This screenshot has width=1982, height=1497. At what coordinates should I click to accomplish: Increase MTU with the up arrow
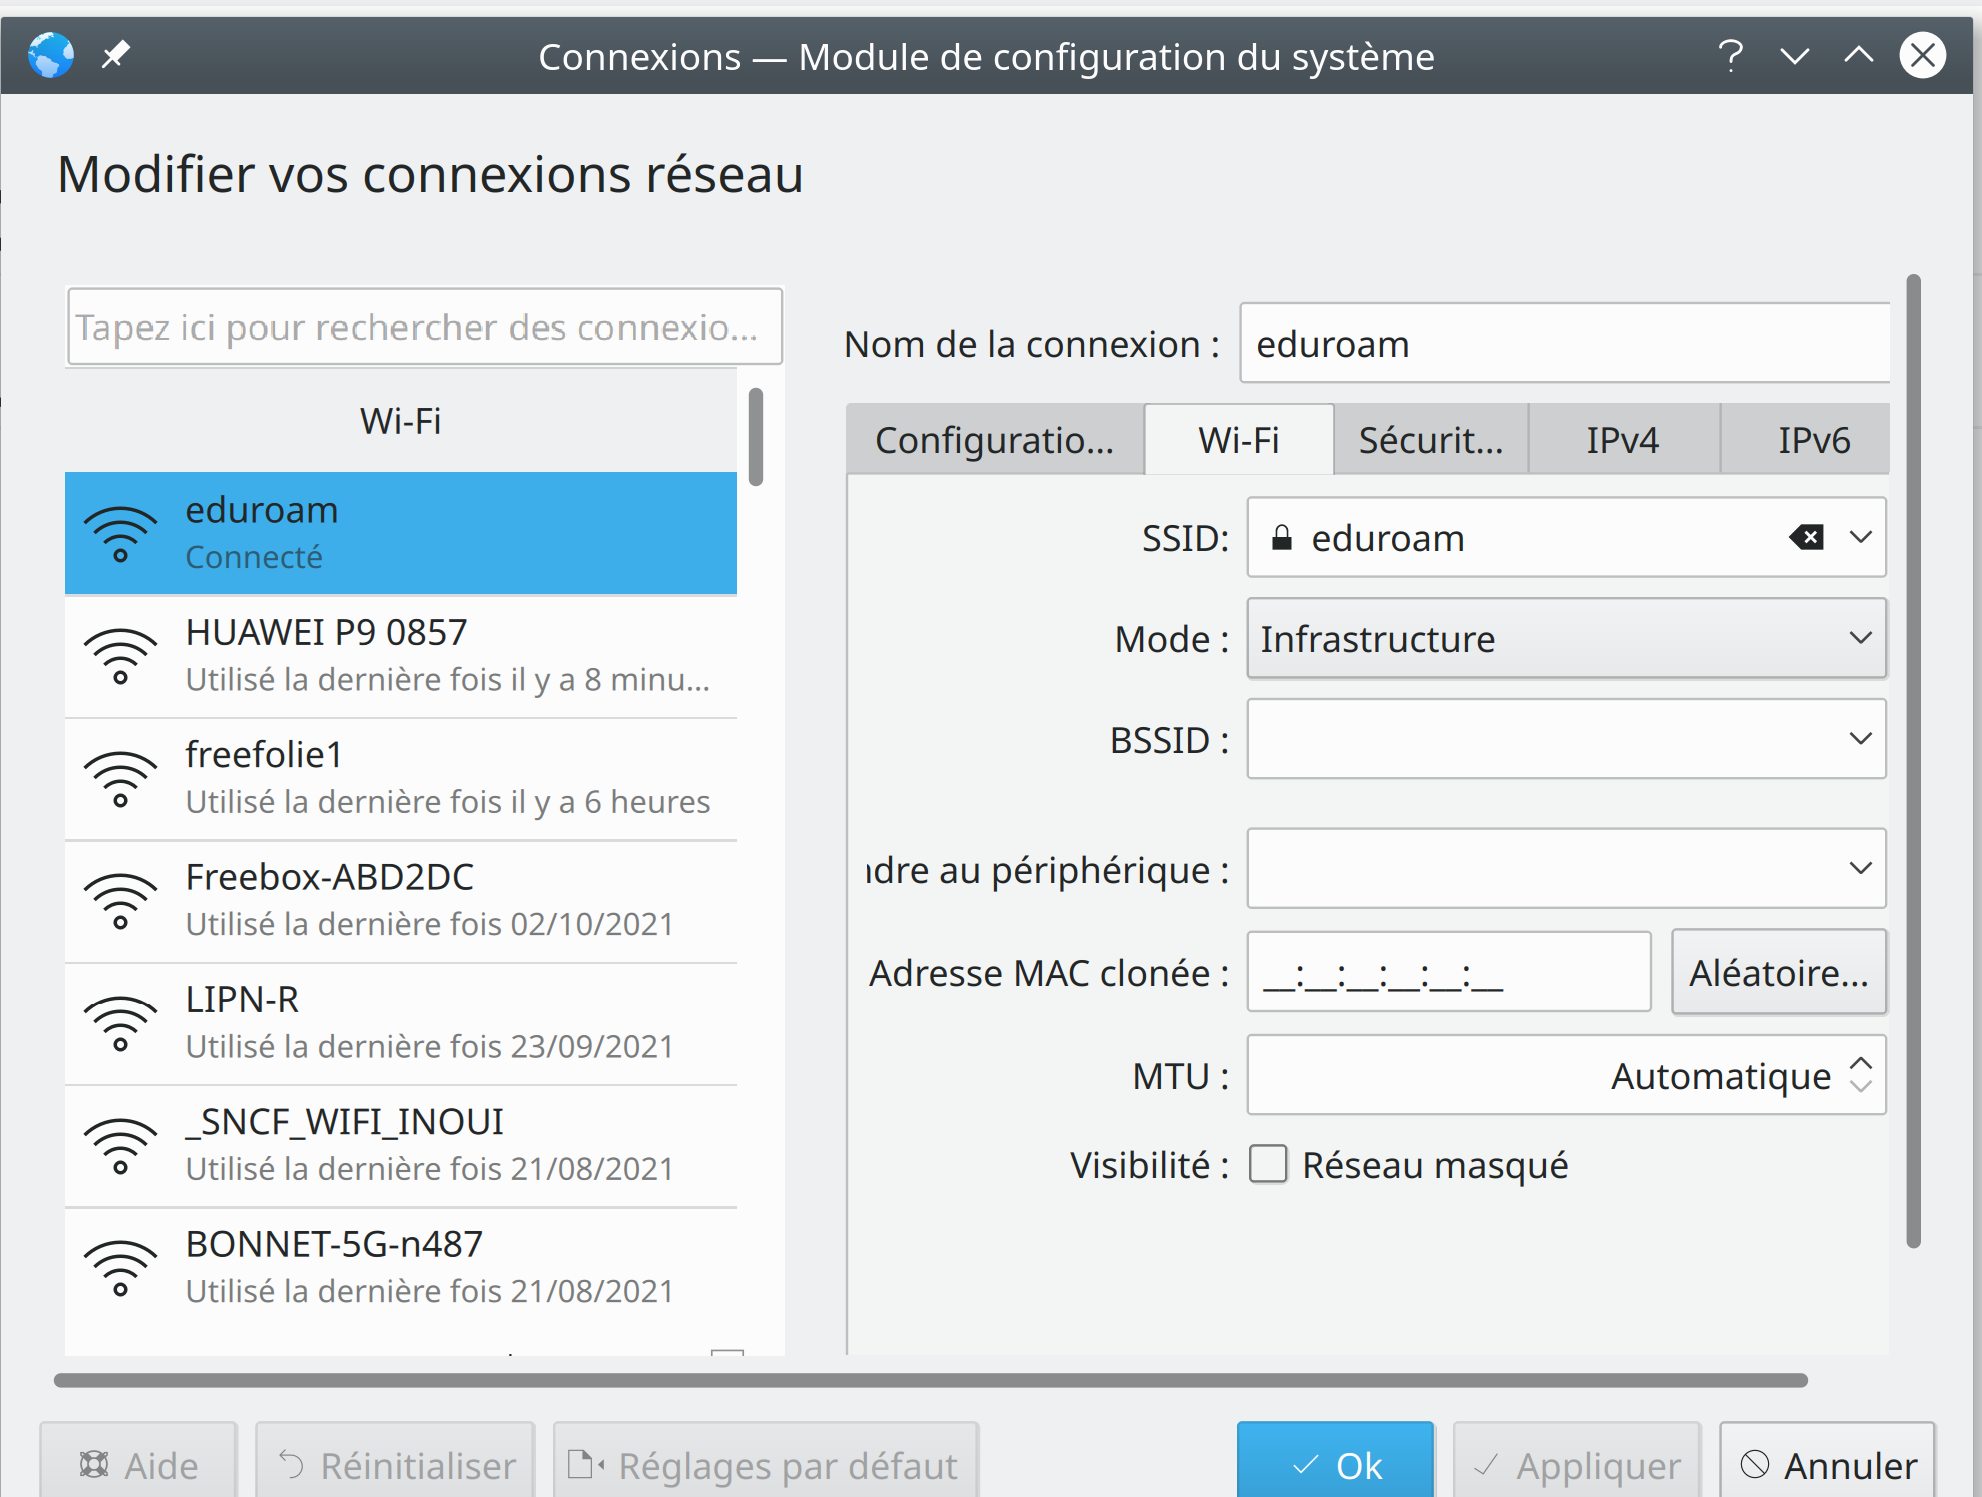[x=1860, y=1064]
